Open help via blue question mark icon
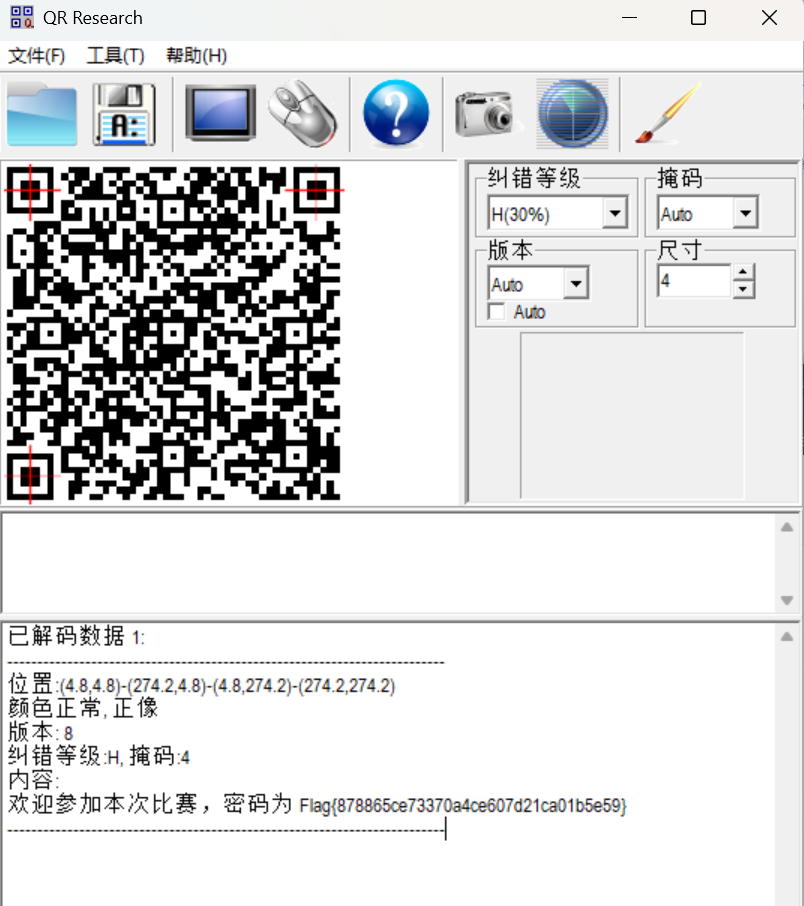 click(x=396, y=114)
